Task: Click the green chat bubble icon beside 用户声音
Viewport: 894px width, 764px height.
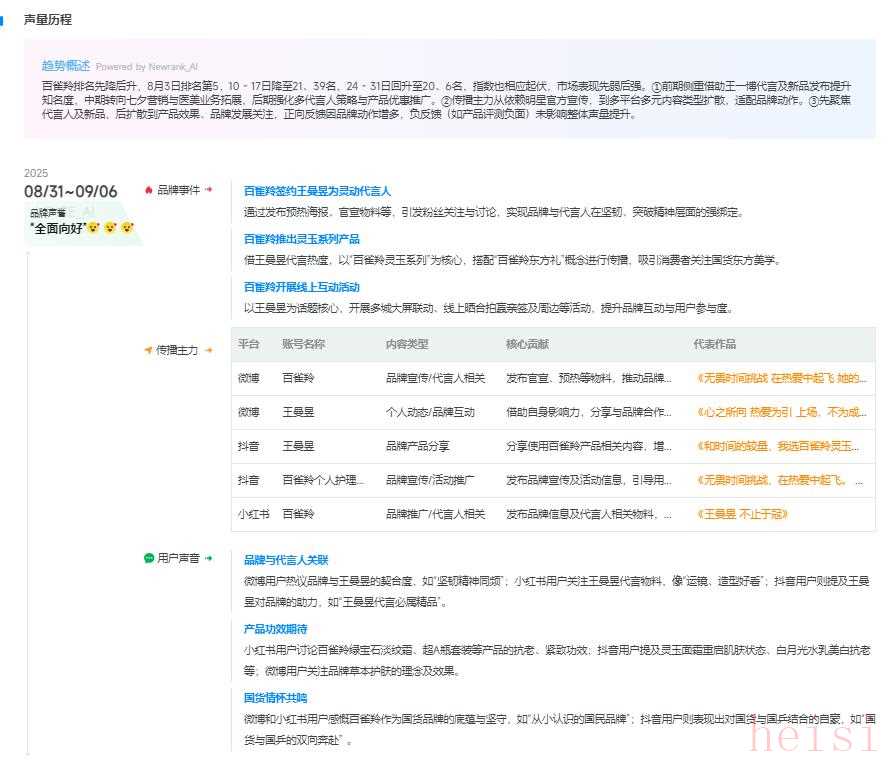Action: (149, 559)
